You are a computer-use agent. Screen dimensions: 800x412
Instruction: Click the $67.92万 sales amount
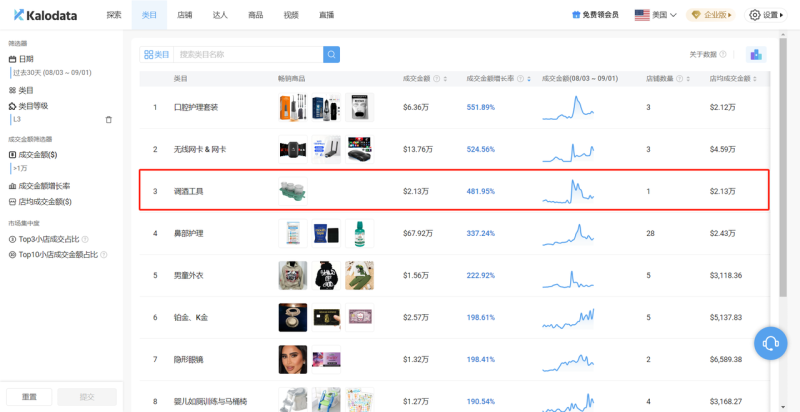pos(417,234)
